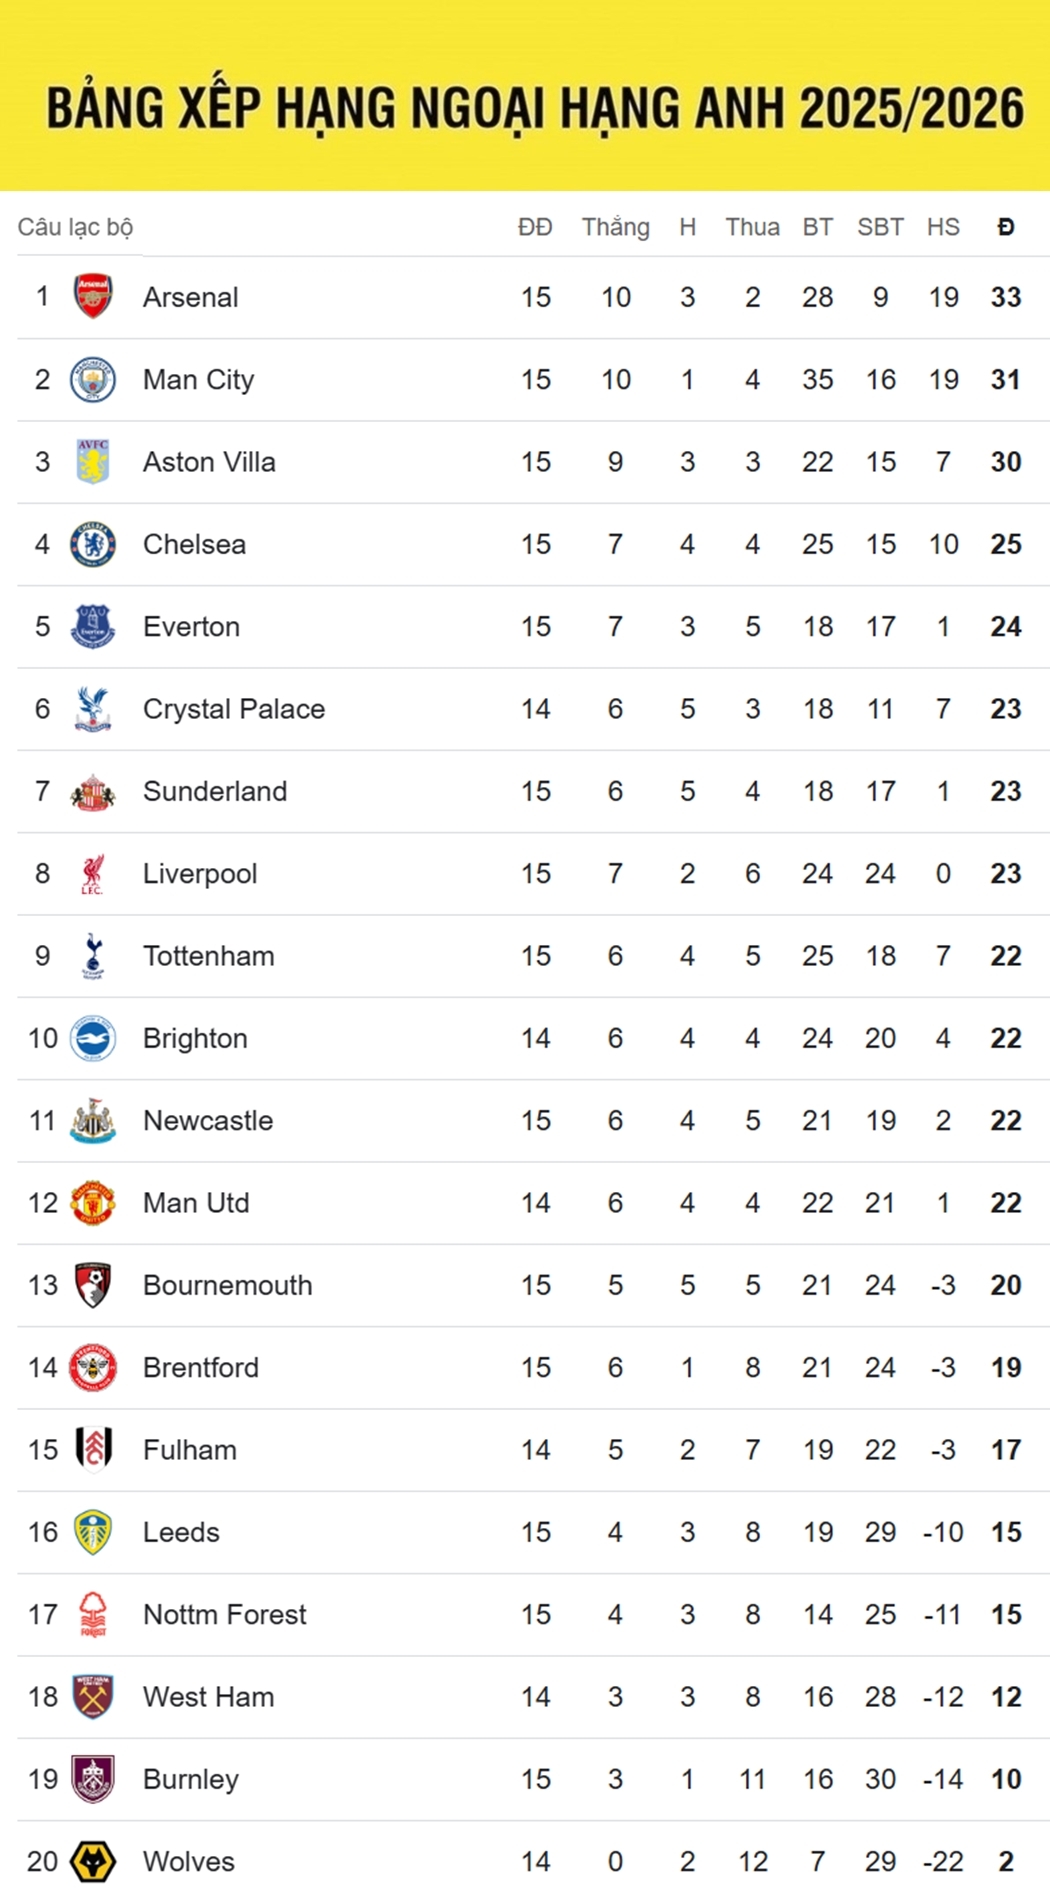Click the Brentford bee badge

[x=93, y=1368]
